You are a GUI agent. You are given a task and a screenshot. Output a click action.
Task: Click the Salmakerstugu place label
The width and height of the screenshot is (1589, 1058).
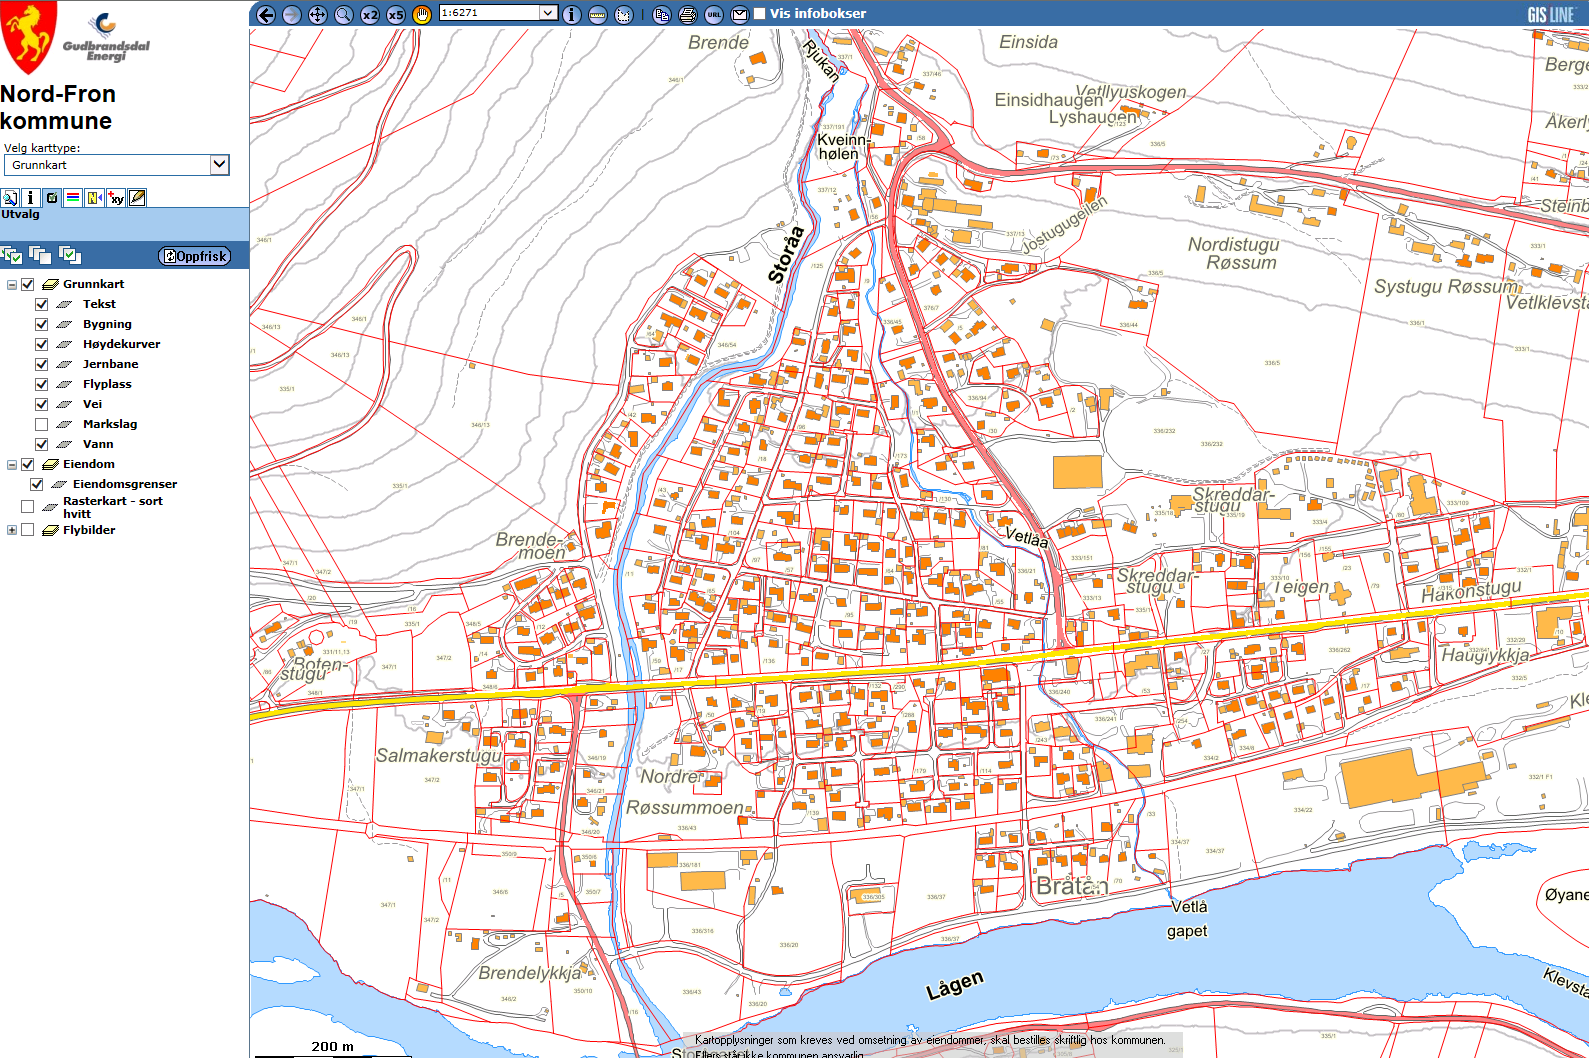tap(439, 756)
